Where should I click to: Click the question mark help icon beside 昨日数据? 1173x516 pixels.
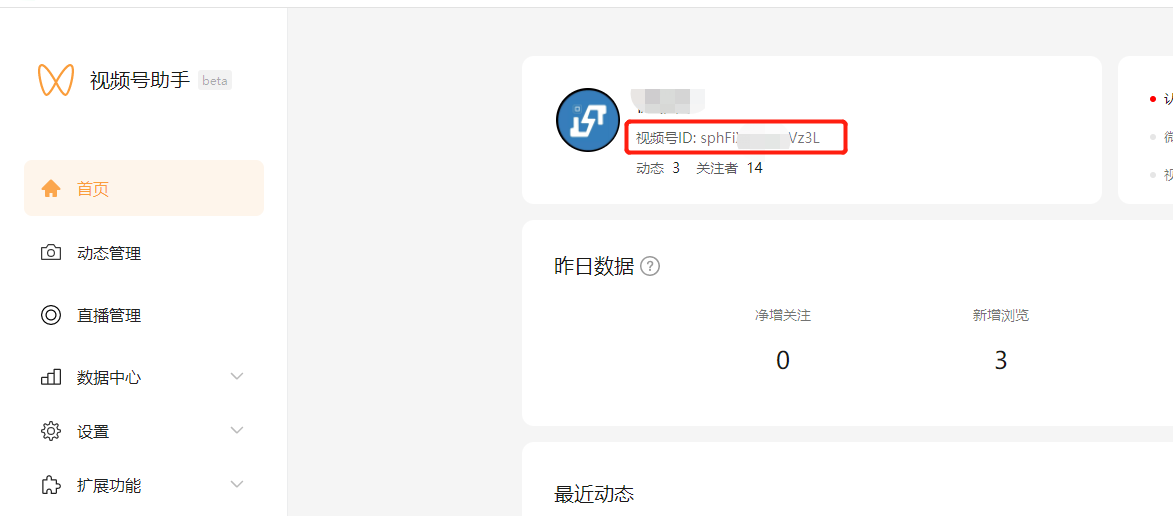point(650,266)
